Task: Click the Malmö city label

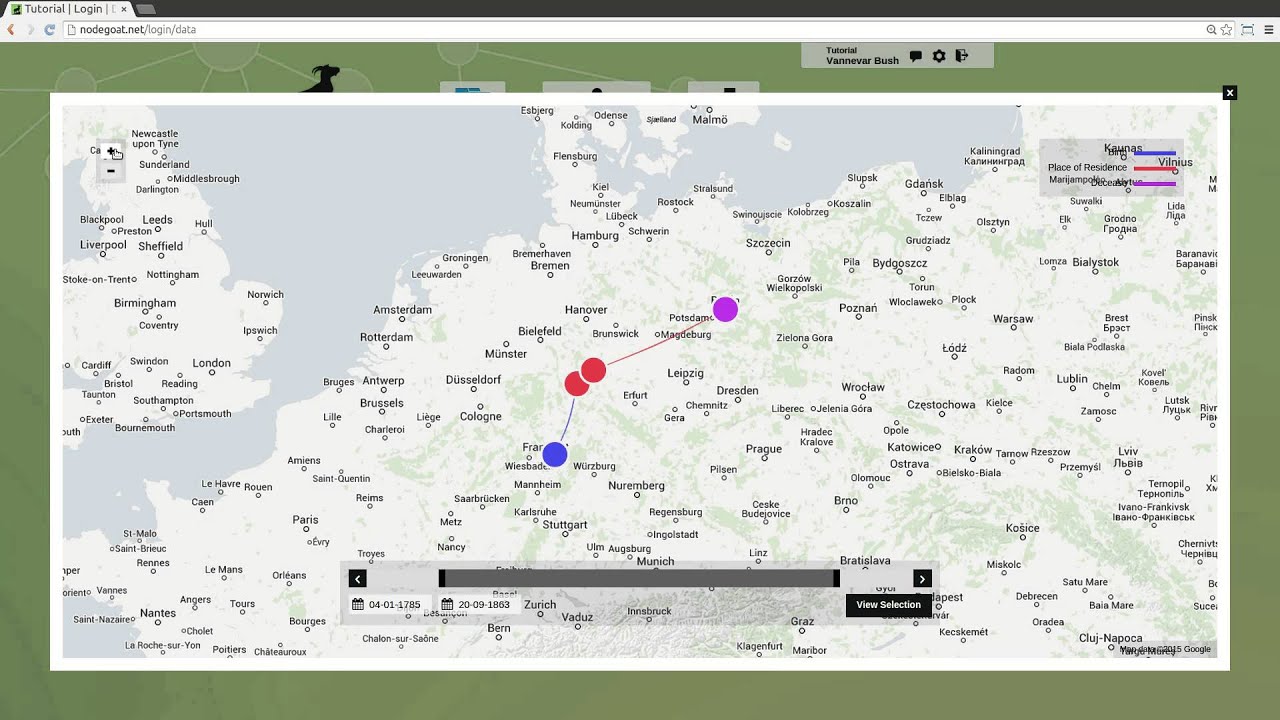Action: click(710, 120)
